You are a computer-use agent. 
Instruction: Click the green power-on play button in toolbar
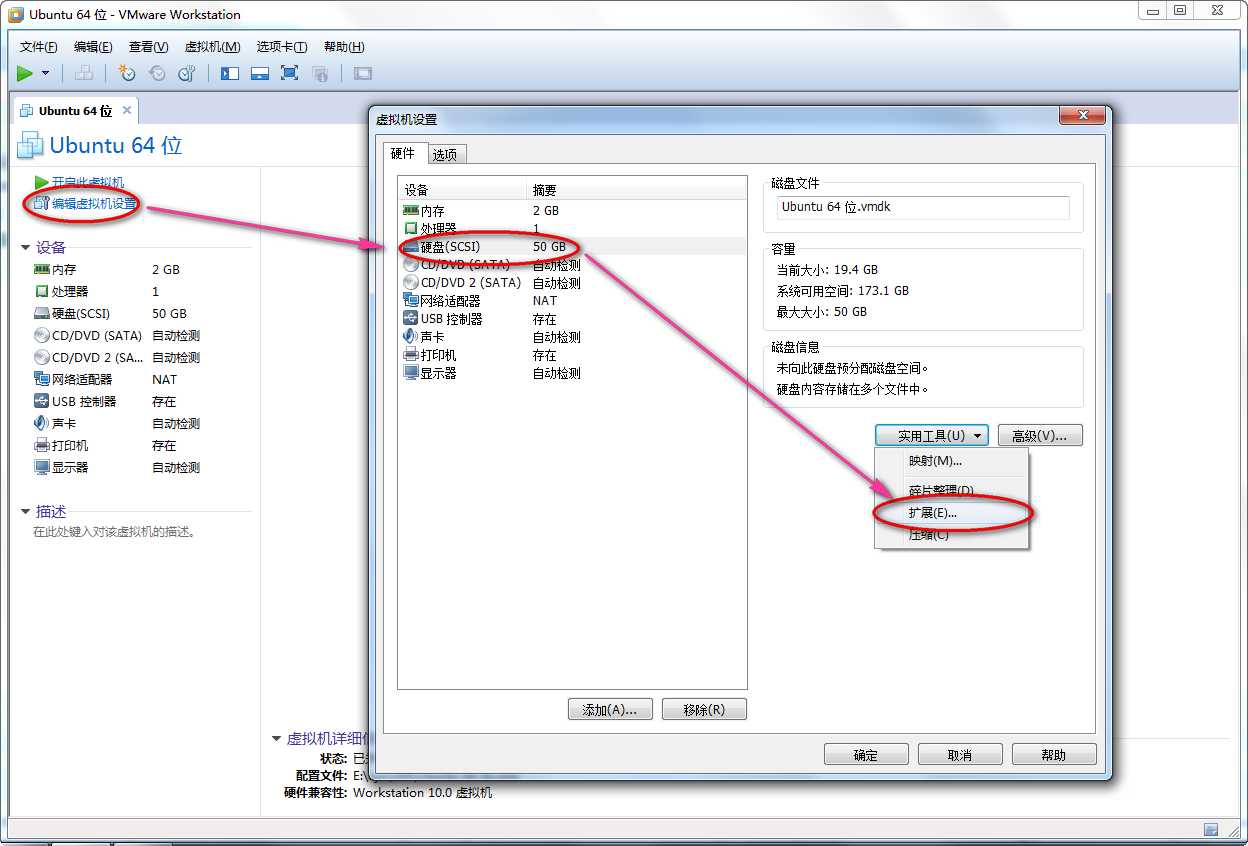coord(25,73)
